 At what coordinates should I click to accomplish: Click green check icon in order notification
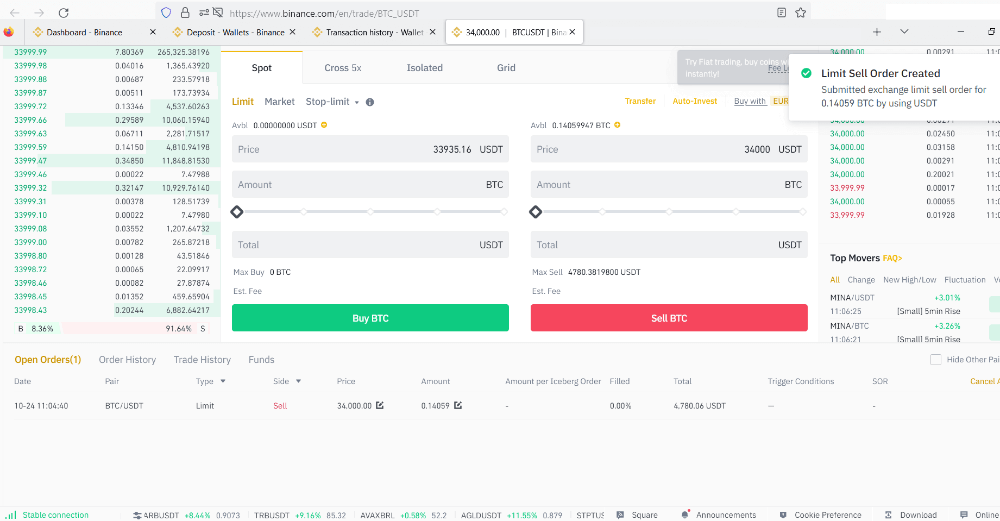pos(806,73)
